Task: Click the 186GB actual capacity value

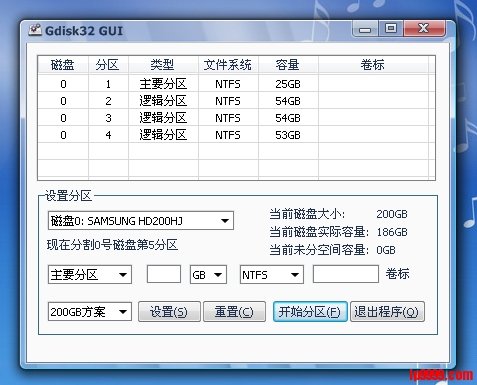Action: click(392, 232)
